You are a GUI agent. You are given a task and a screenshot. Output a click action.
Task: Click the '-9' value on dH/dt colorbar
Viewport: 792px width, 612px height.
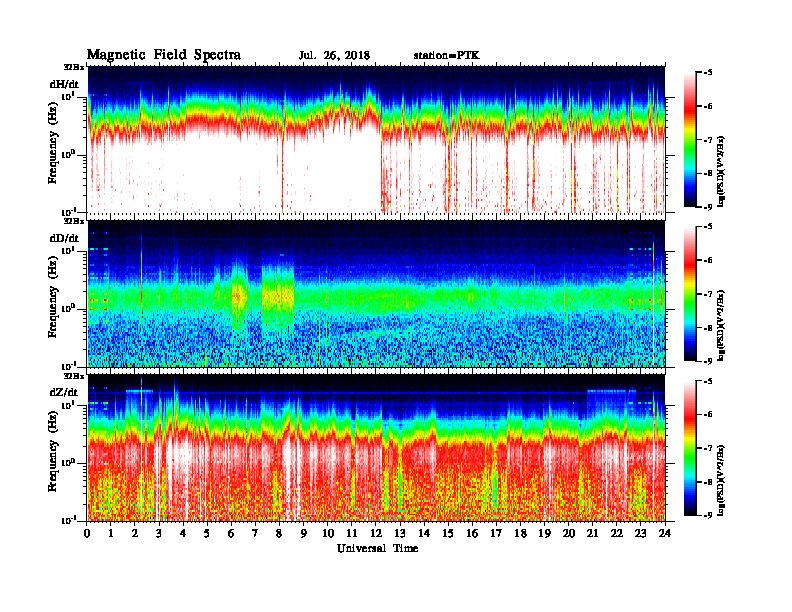(x=708, y=207)
